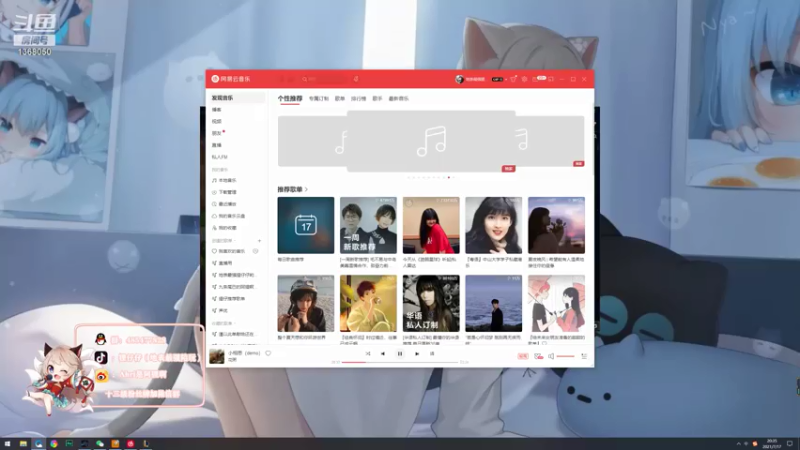The width and height of the screenshot is (800, 450).
Task: Open the skin theme shirt icon
Action: pos(513,79)
